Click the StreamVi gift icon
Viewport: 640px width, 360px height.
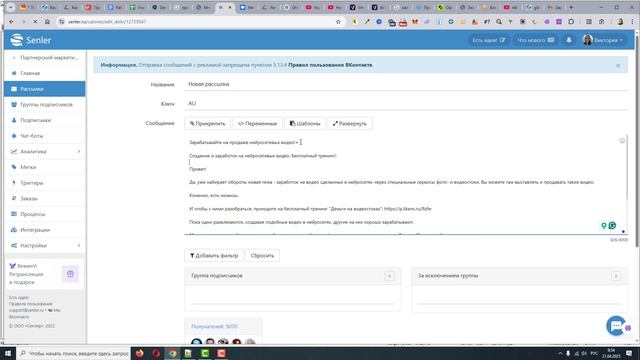[70, 274]
